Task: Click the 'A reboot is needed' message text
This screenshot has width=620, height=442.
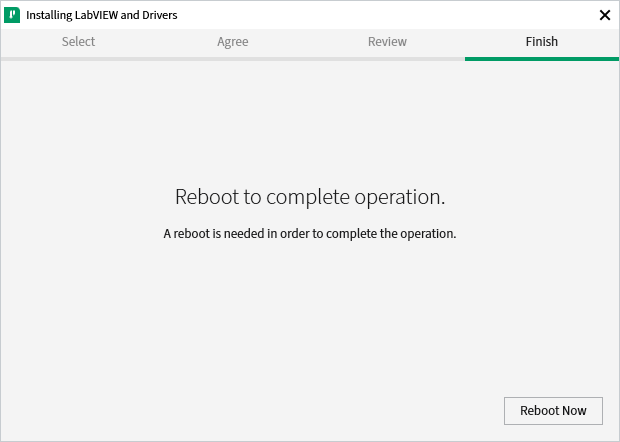Action: pyautogui.click(x=309, y=234)
